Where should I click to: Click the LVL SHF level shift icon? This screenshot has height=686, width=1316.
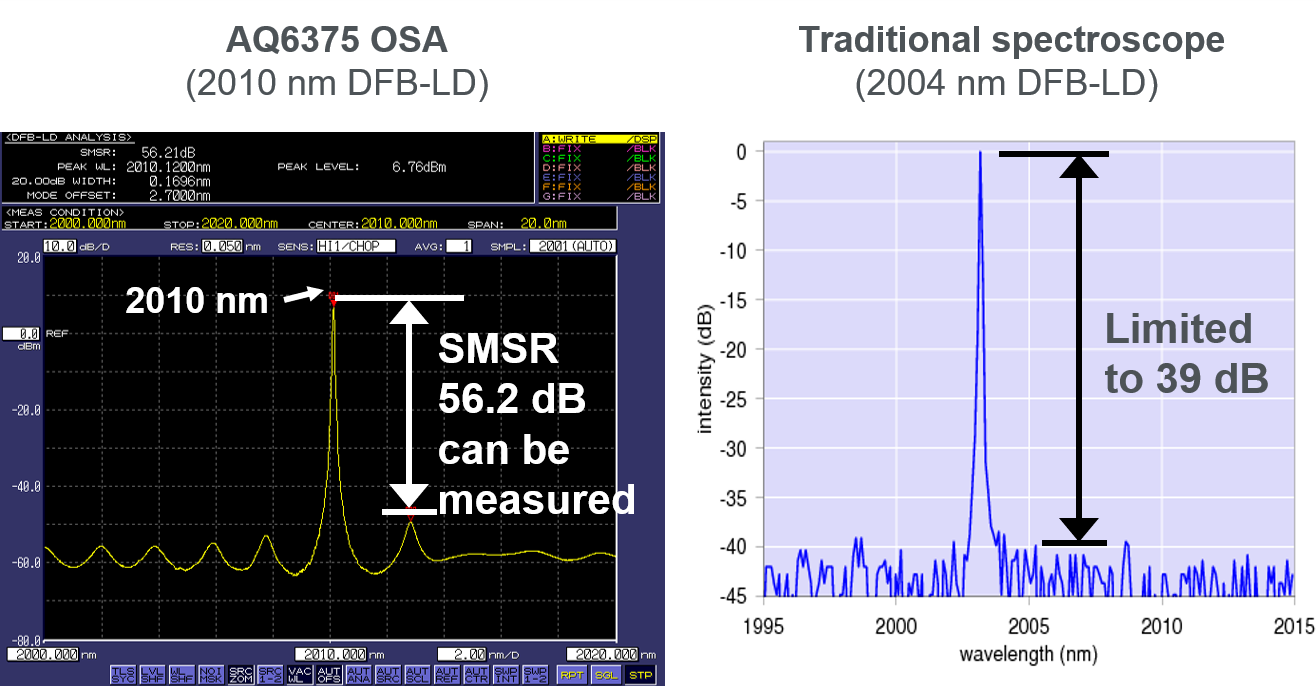[x=153, y=675]
